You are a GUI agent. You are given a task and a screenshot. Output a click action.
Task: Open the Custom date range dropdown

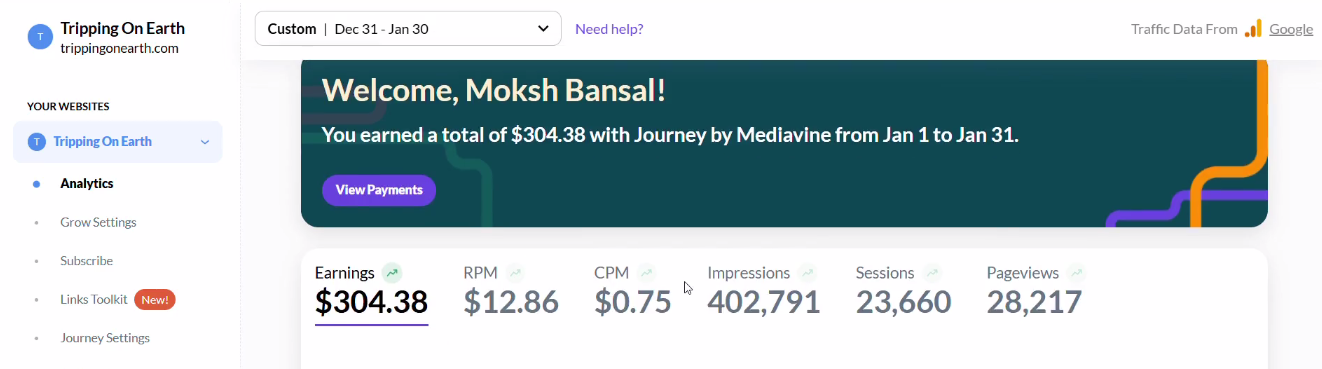408,29
